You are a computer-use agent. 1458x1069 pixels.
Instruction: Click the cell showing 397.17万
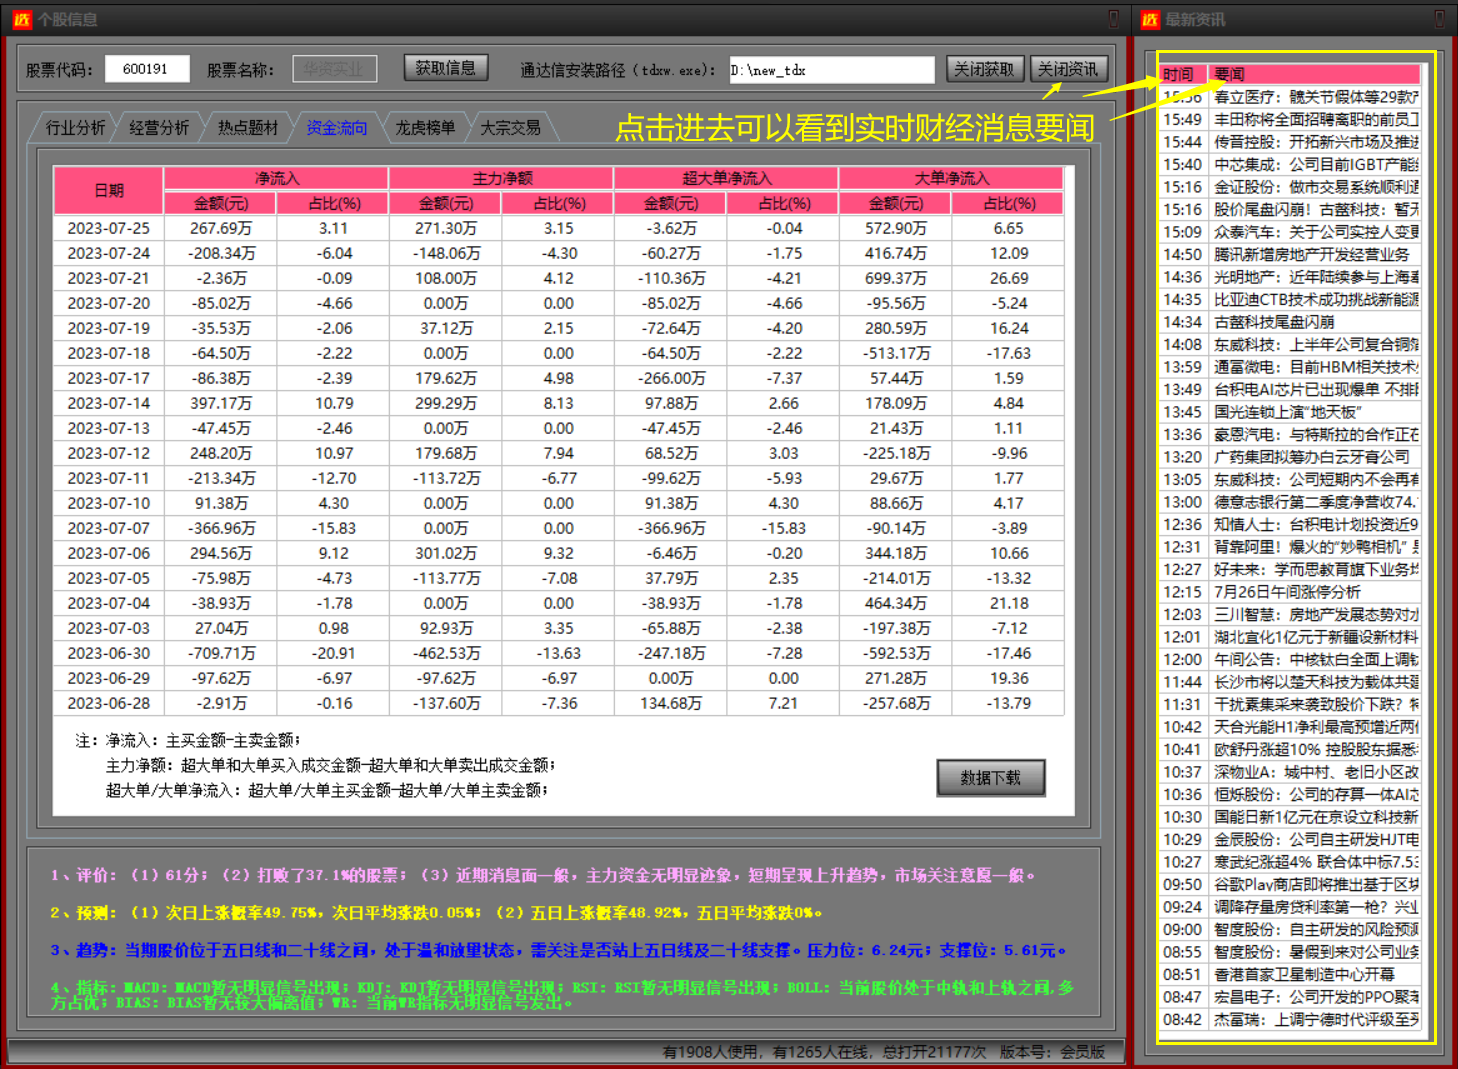[x=221, y=403]
